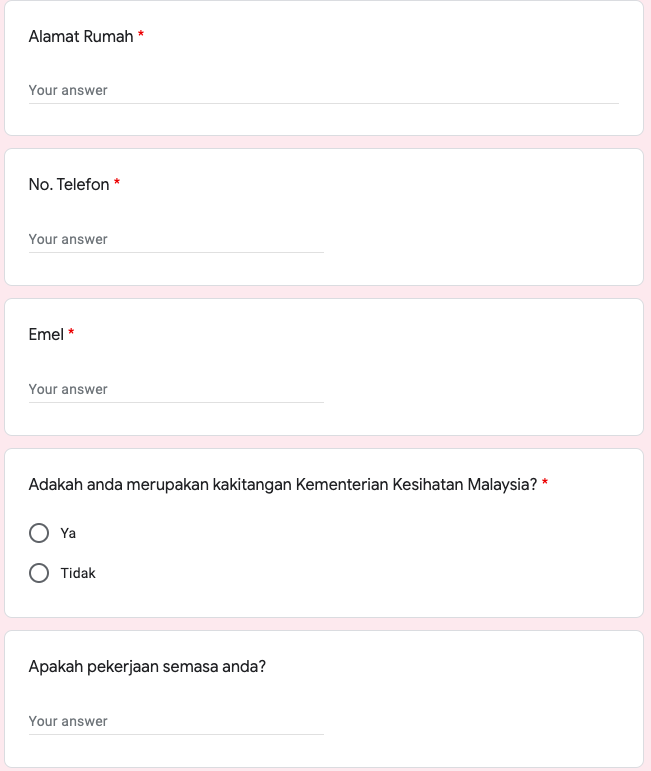Click the red asterisk next to Emel
Image resolution: width=651 pixels, height=771 pixels.
click(71, 333)
